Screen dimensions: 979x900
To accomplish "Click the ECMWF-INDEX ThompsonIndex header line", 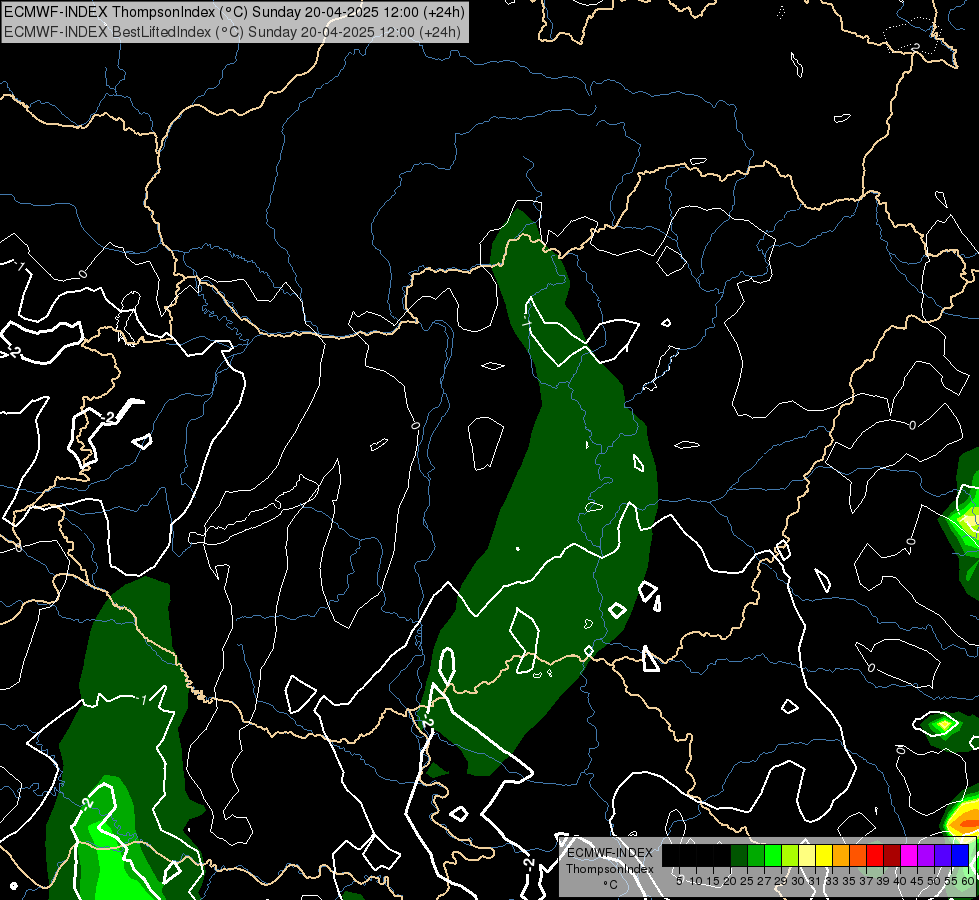I will (x=234, y=12).
